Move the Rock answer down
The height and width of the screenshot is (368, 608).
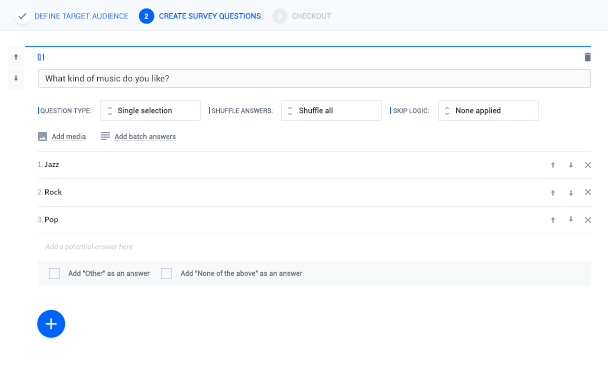571,193
